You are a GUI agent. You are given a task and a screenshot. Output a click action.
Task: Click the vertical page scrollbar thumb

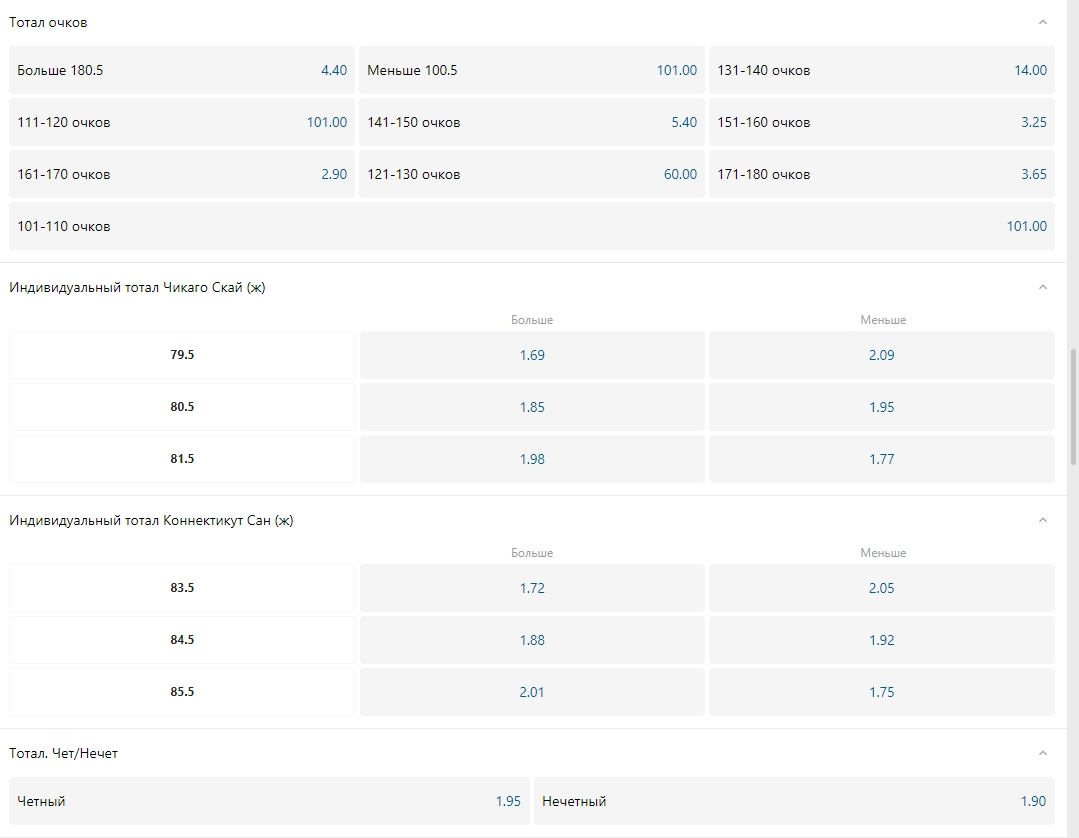point(1073,400)
